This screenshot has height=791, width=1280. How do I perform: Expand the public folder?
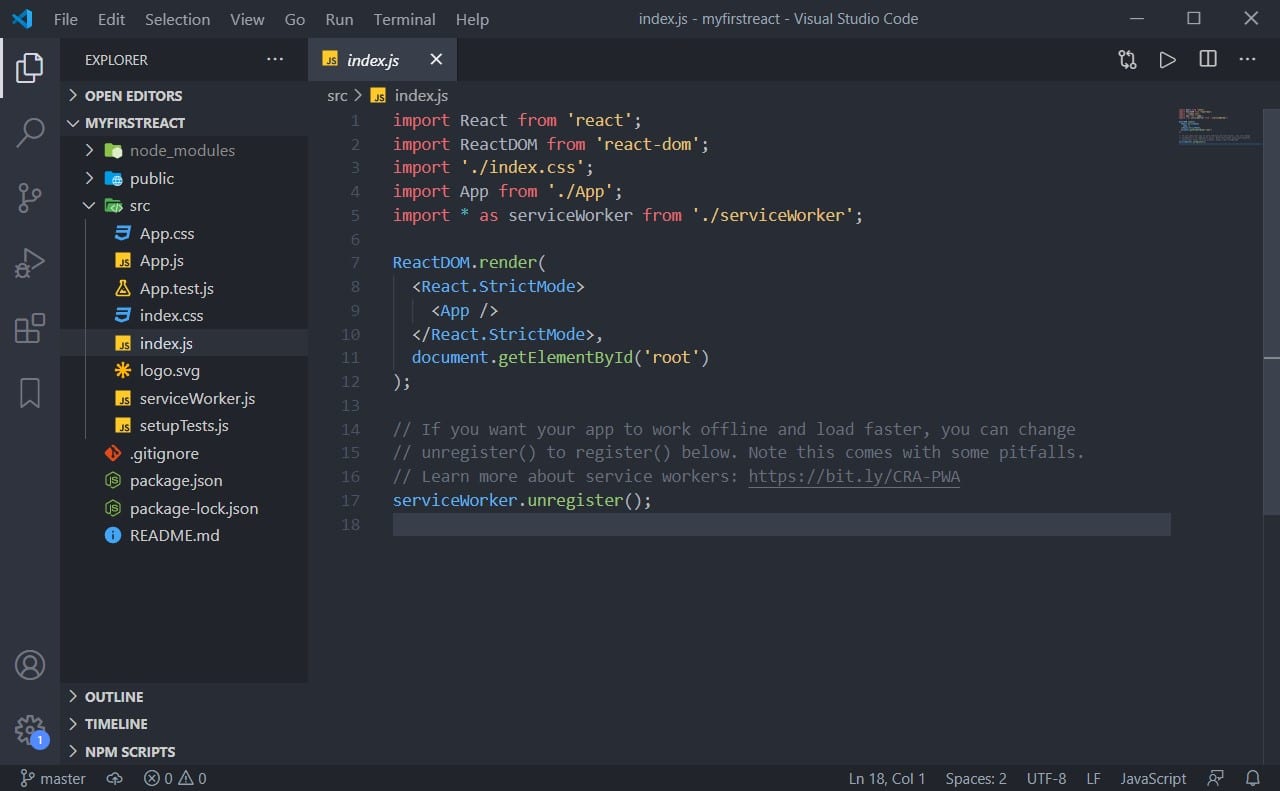184,178
